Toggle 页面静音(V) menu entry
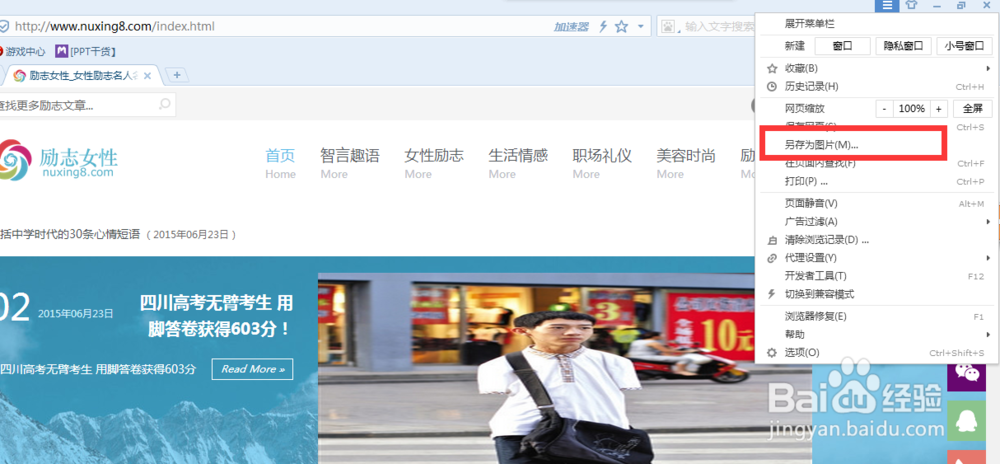Image resolution: width=1000 pixels, height=464 pixels. click(878, 203)
